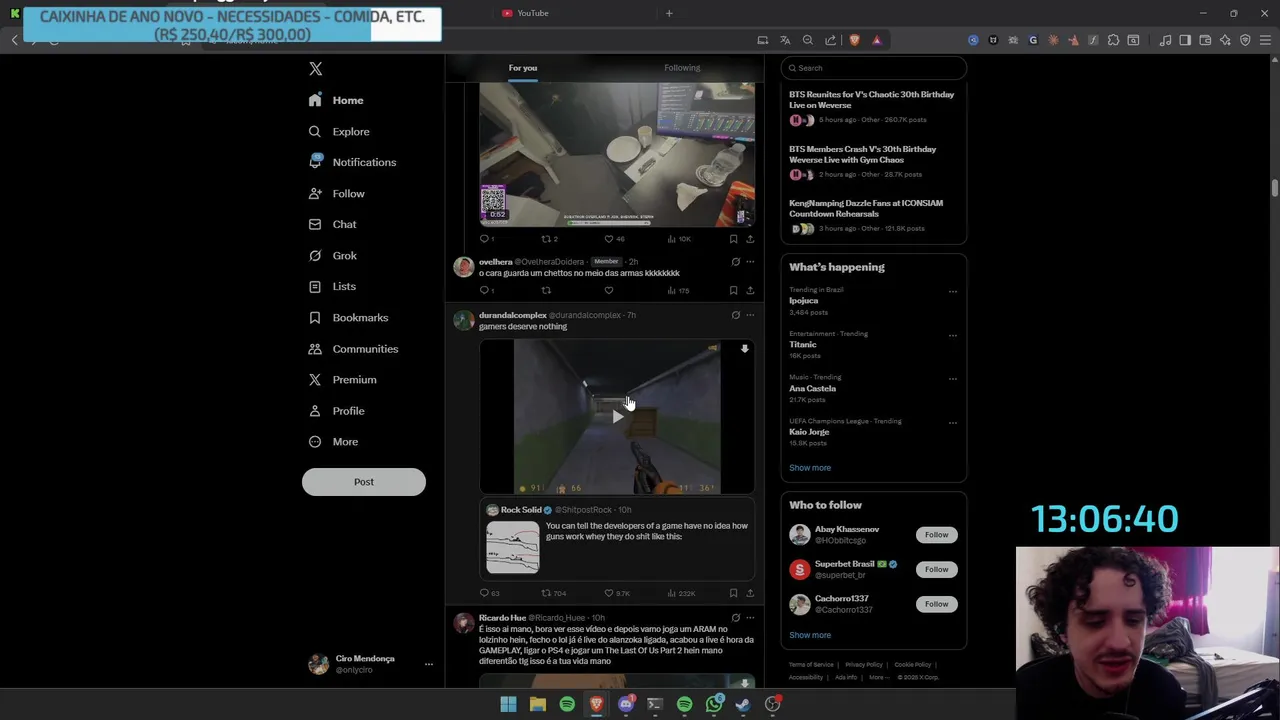Open BTS Reunites for V's Birthday story
The width and height of the screenshot is (1280, 720).
872,100
